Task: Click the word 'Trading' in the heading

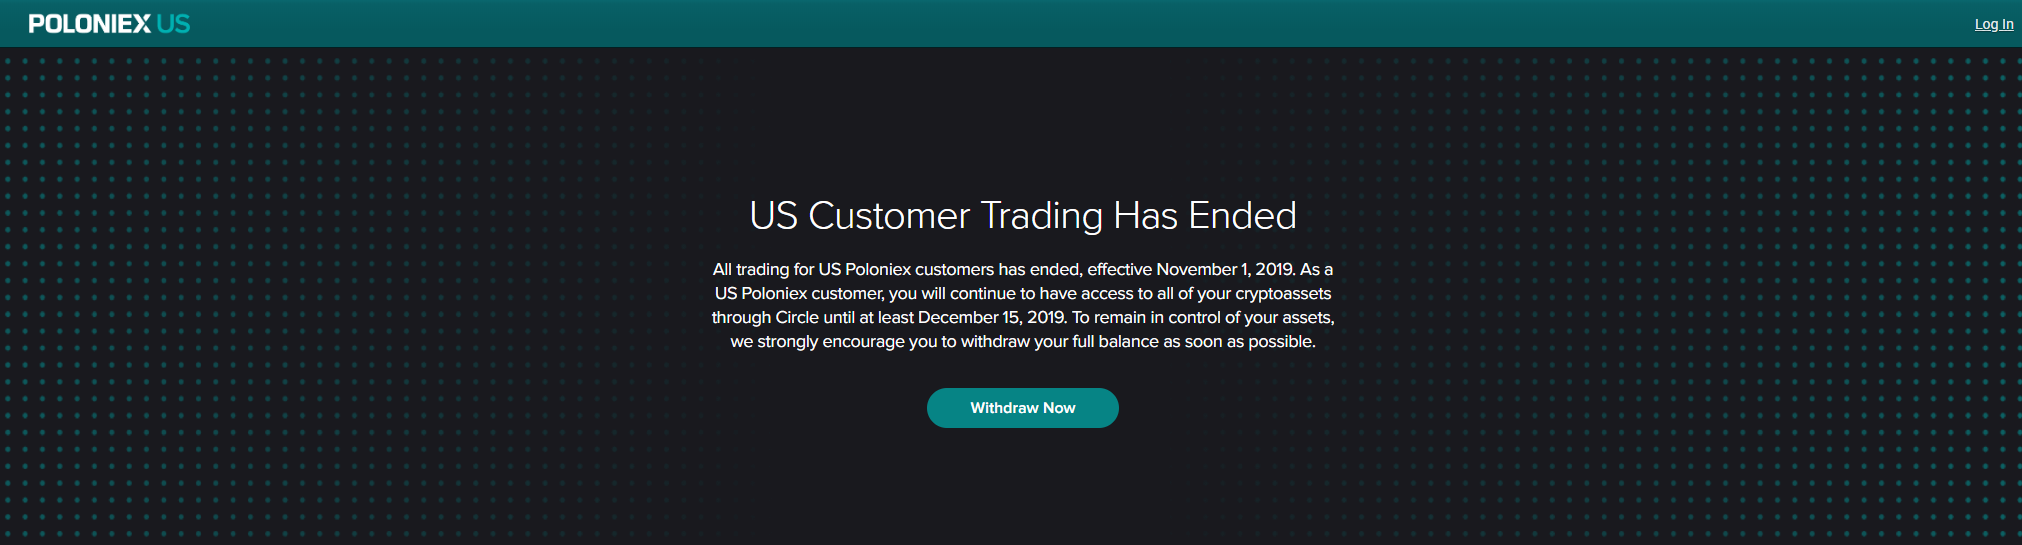Action: click(1041, 217)
